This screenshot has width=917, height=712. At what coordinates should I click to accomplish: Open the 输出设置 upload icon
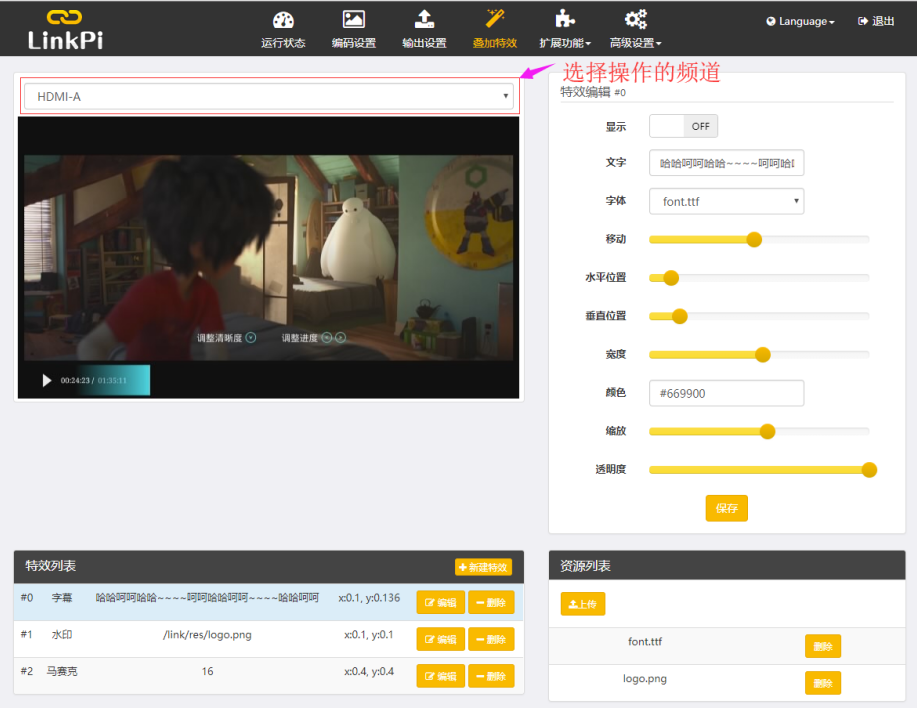coord(424,20)
